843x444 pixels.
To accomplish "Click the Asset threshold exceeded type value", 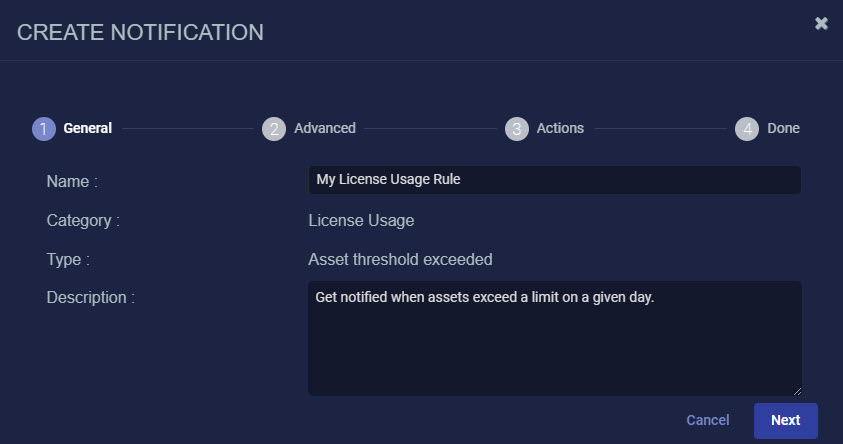I will pyautogui.click(x=400, y=260).
